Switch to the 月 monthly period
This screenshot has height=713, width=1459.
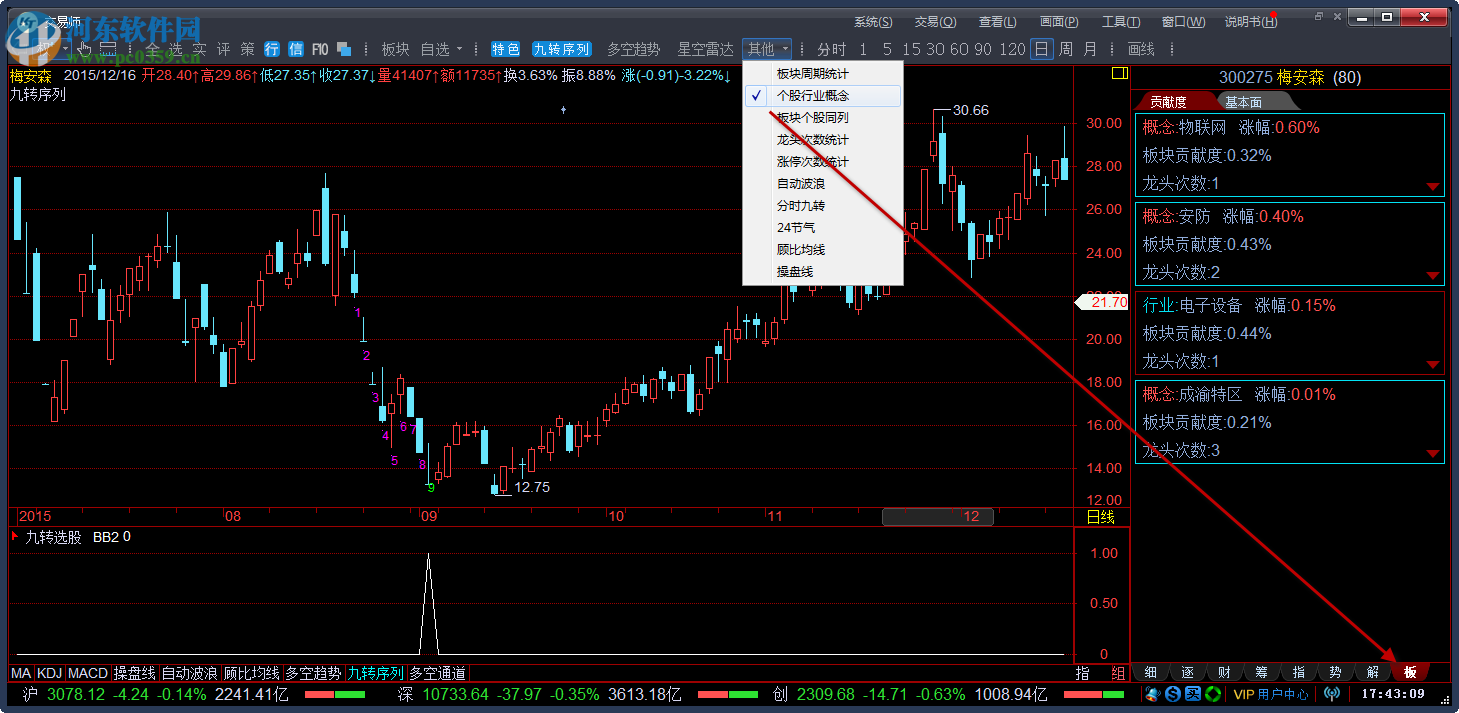1090,49
